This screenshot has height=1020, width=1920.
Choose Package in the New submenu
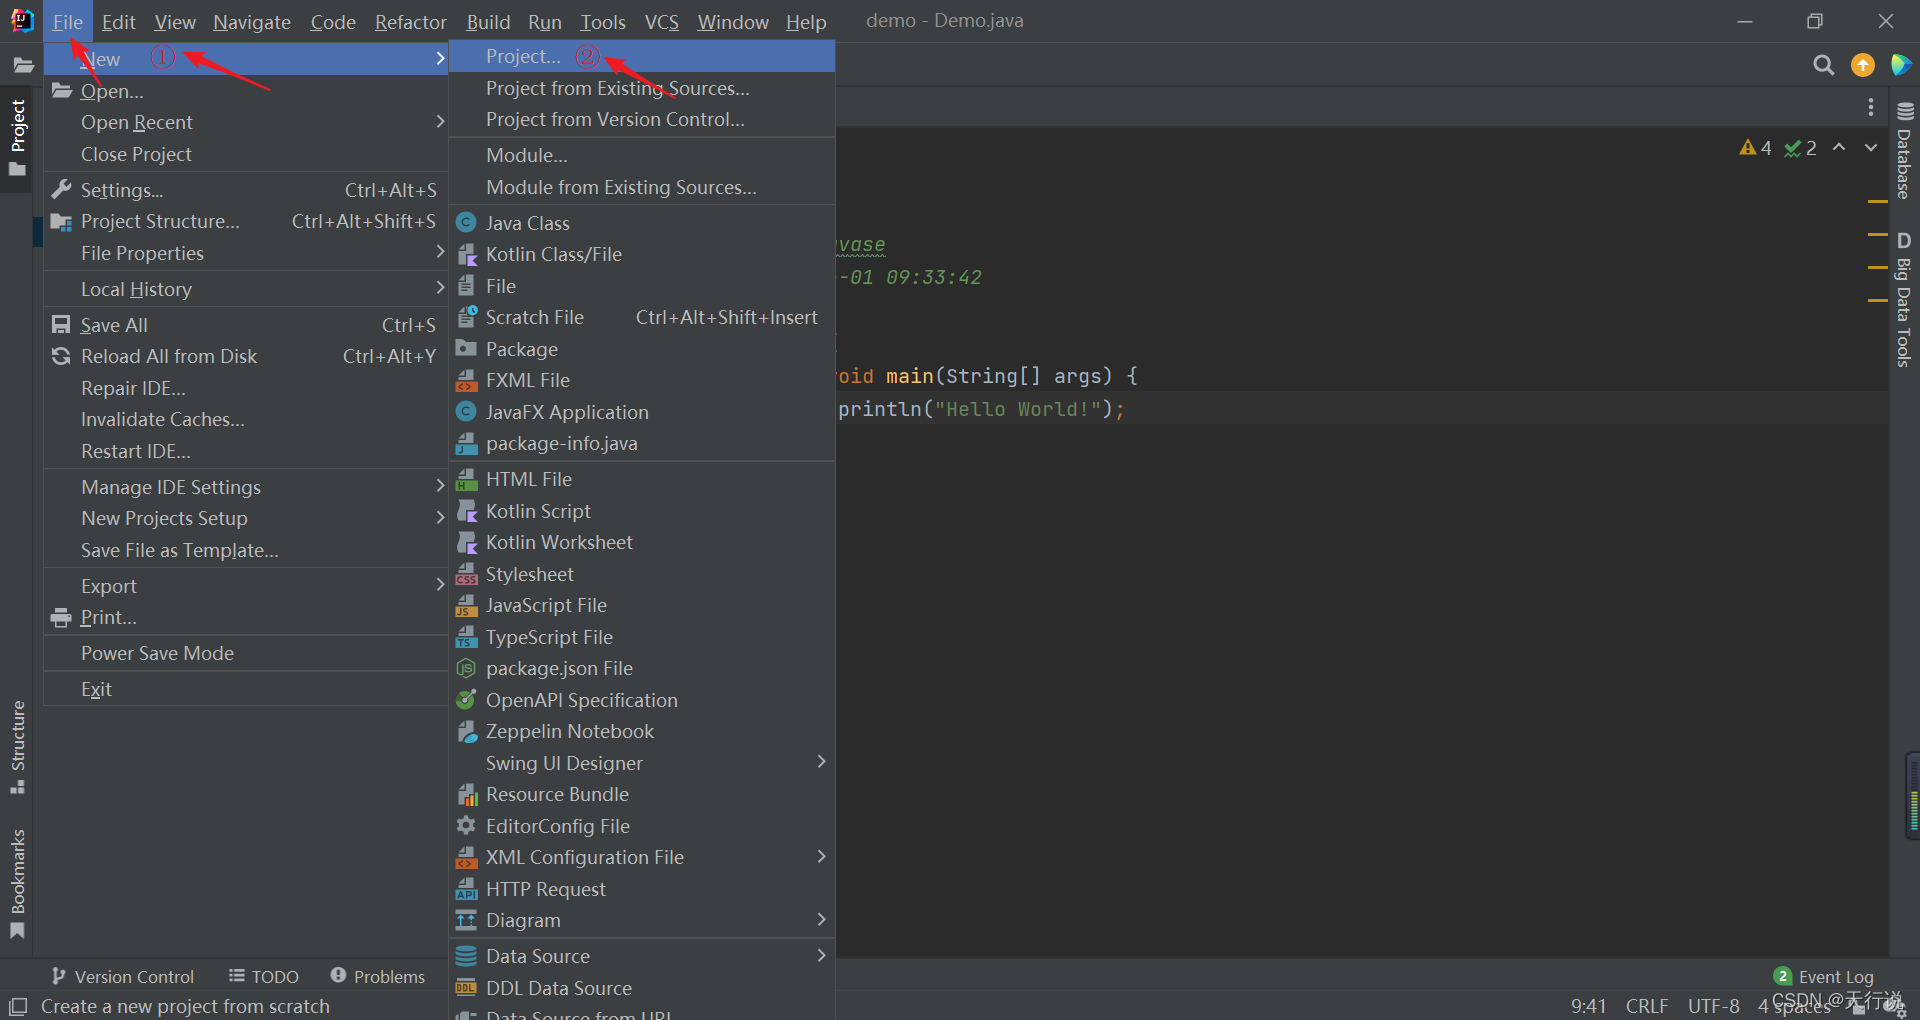tap(642, 349)
